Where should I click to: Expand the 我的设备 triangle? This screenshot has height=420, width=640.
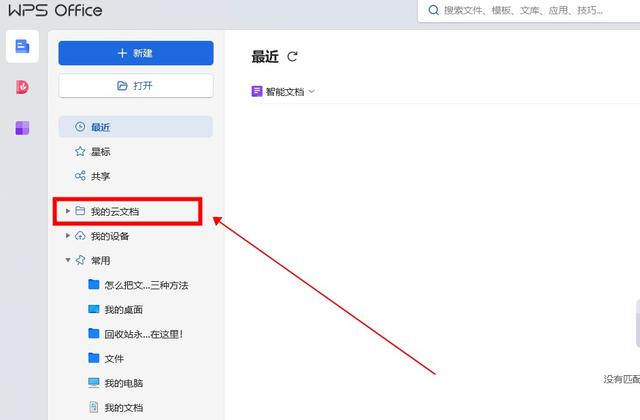click(x=68, y=236)
